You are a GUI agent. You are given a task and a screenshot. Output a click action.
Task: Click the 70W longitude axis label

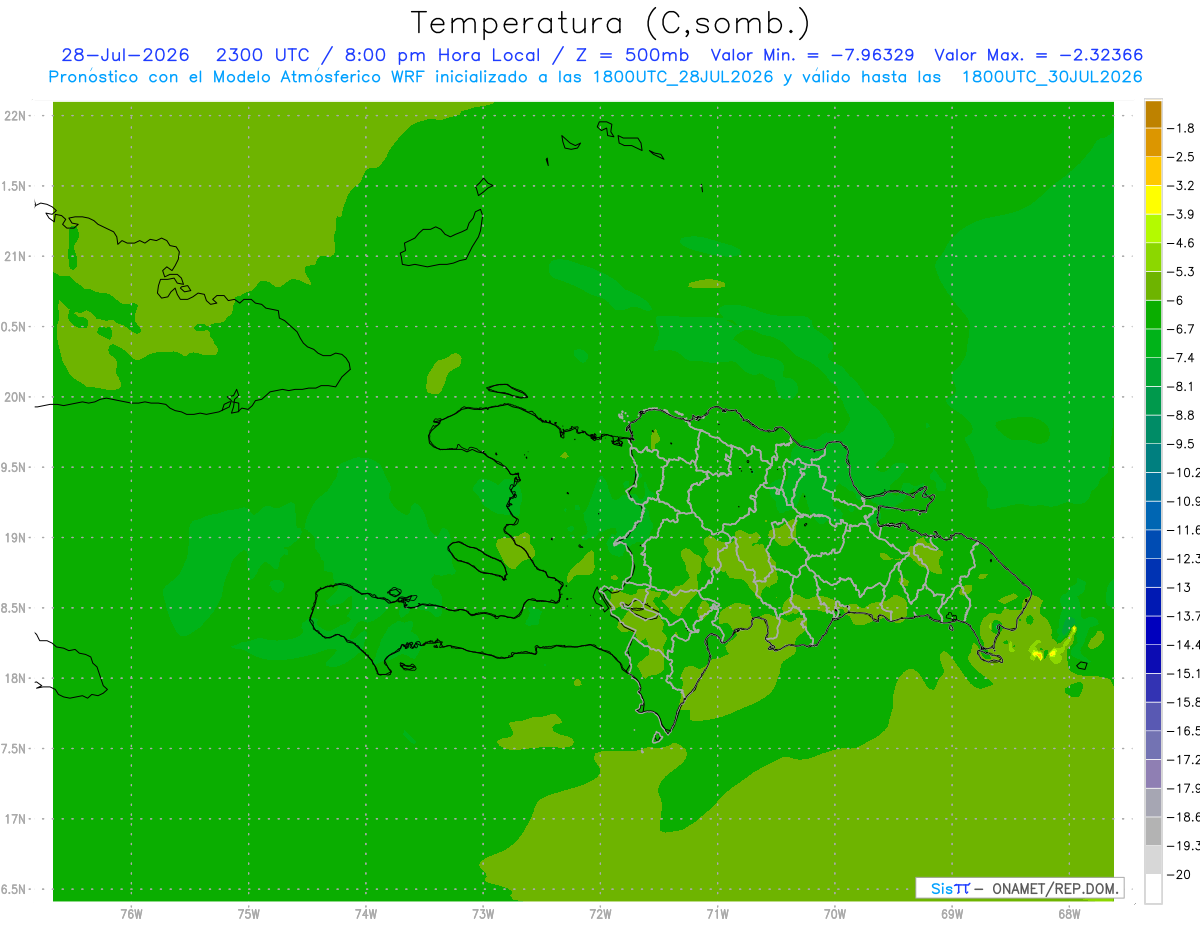pos(835,913)
